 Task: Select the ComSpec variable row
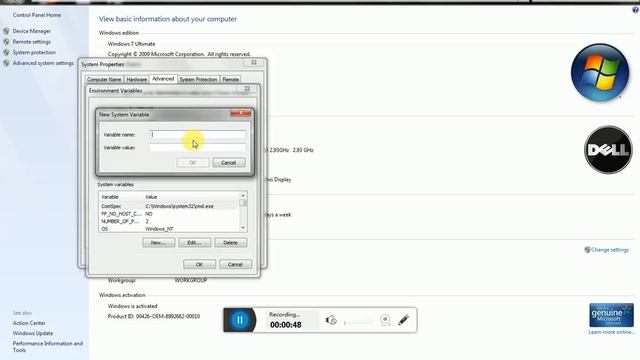169,206
